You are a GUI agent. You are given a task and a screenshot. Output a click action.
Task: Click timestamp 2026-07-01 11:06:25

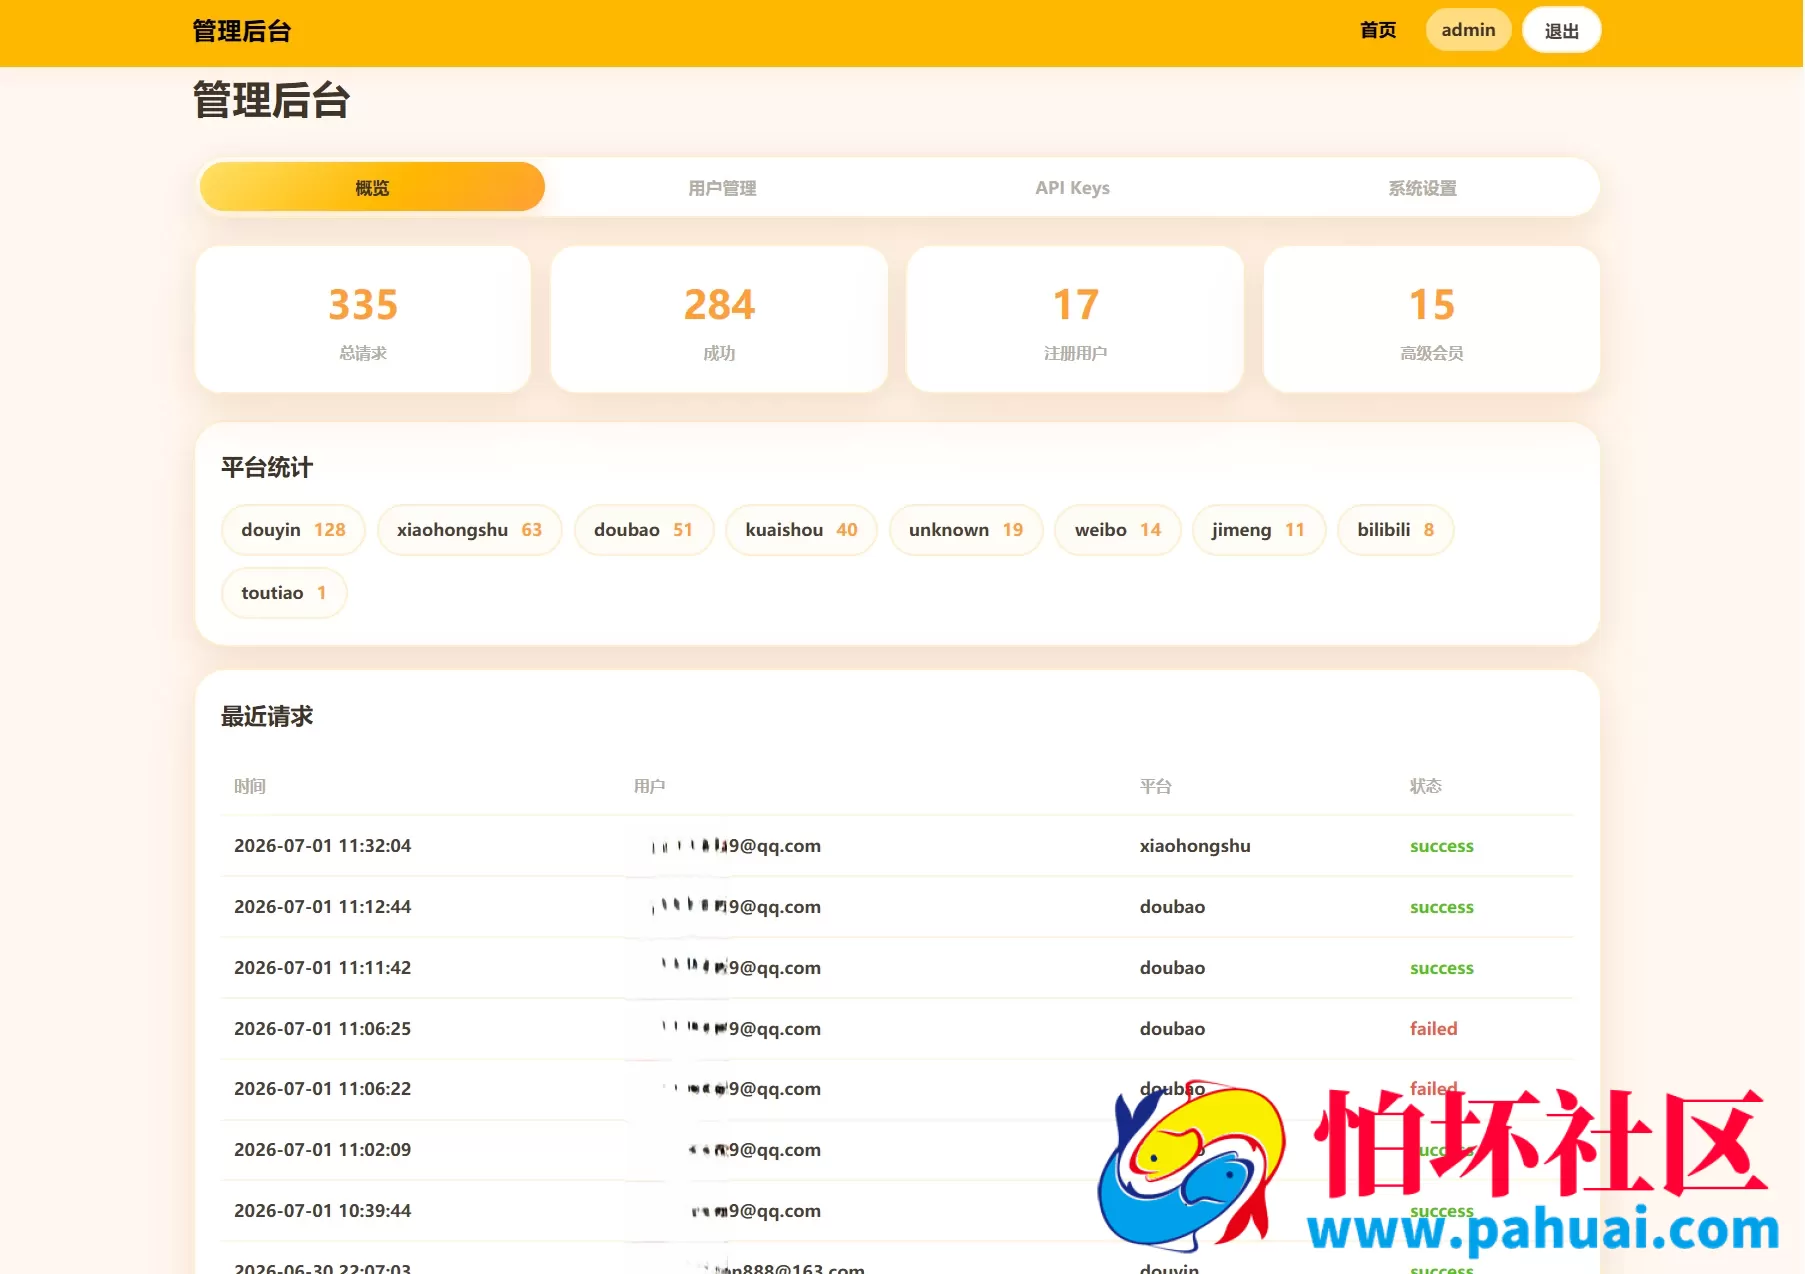tap(322, 1029)
